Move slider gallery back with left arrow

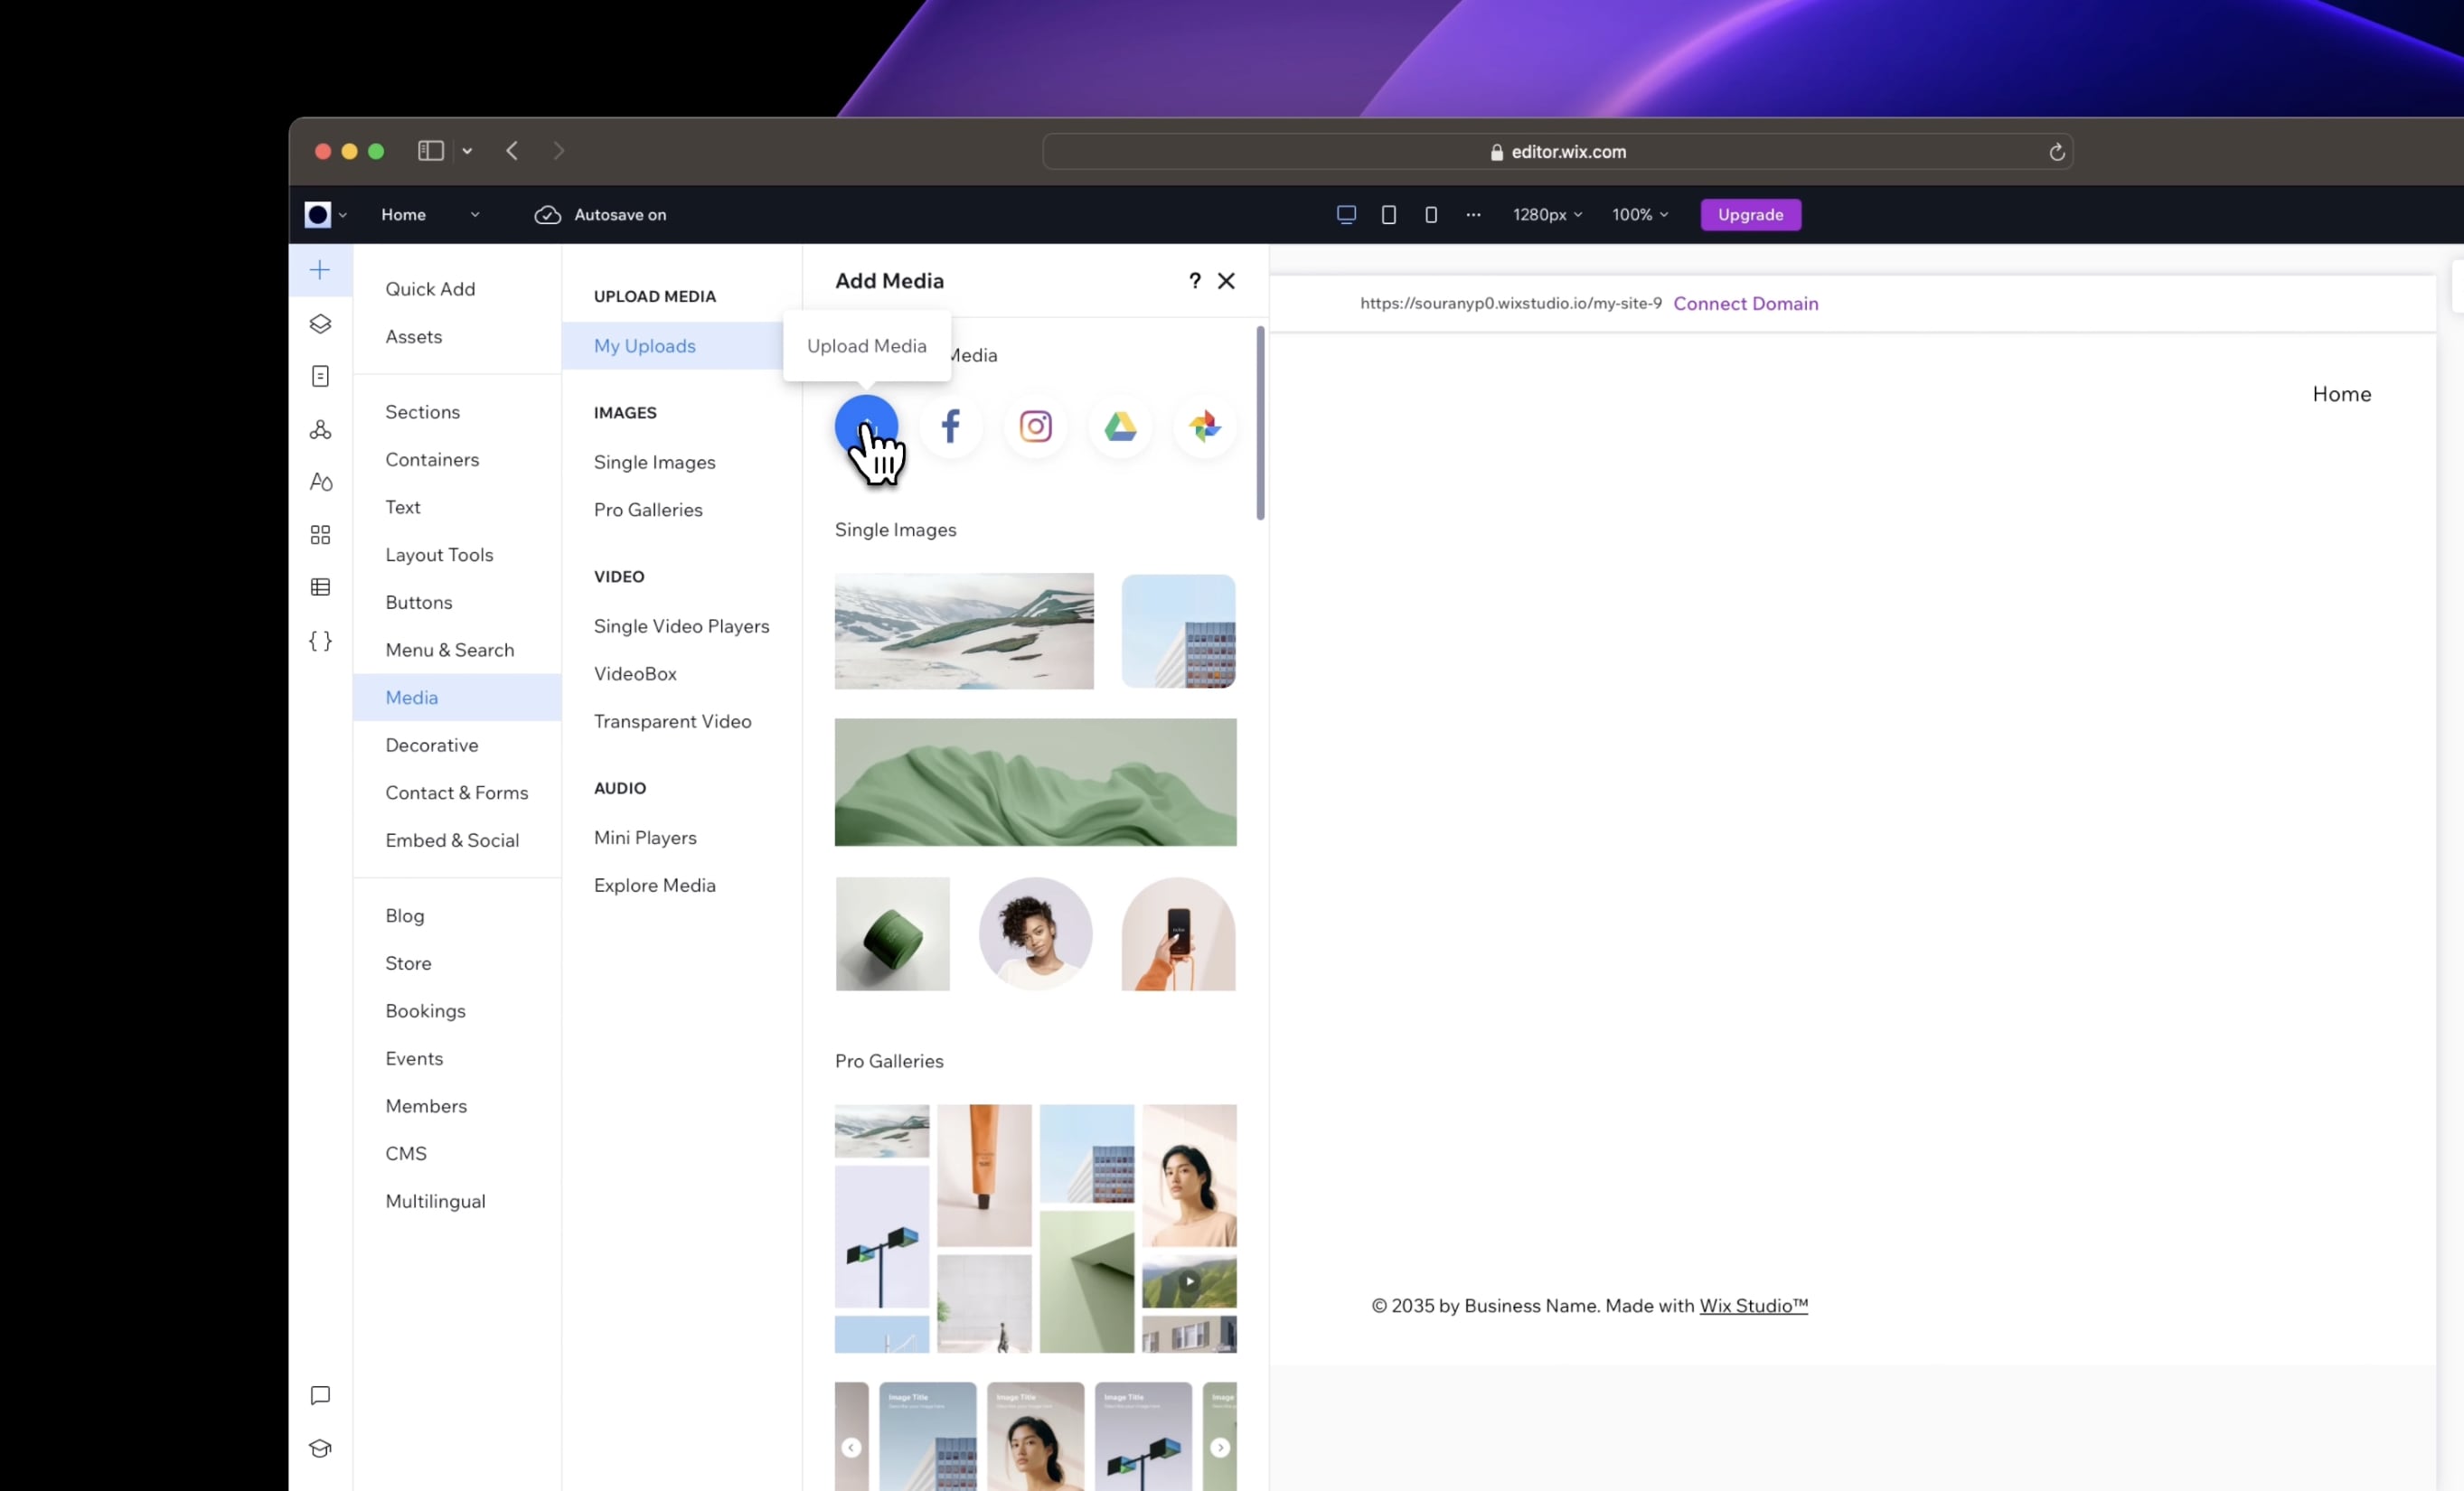coord(851,1447)
